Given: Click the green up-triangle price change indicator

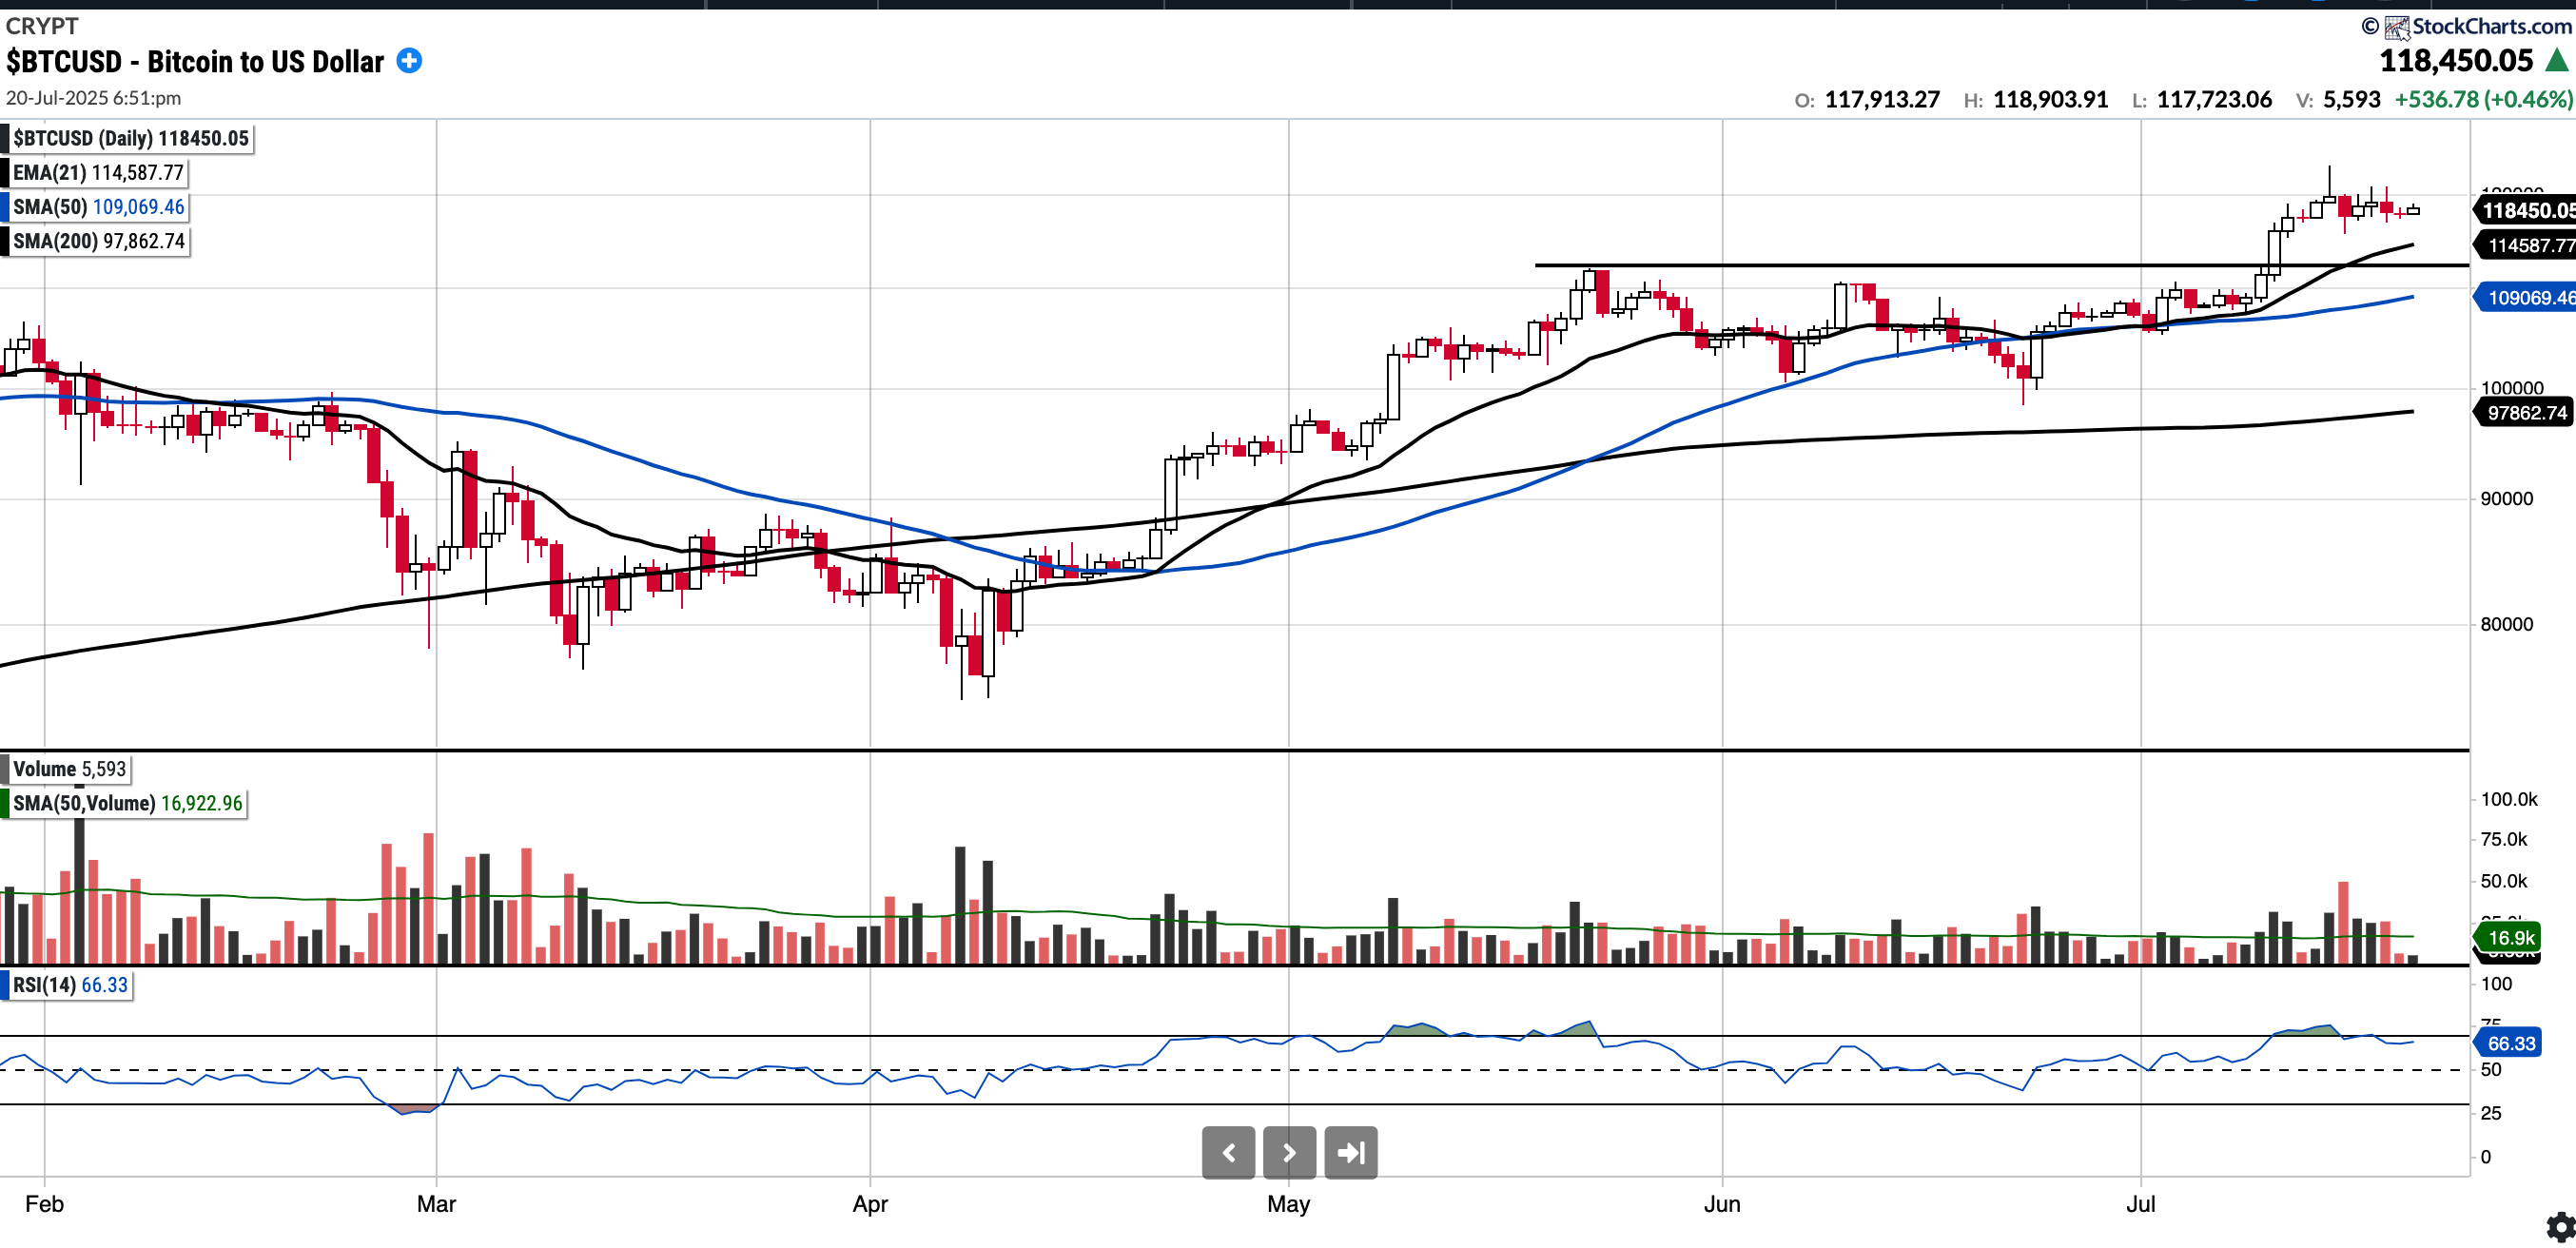Looking at the screenshot, I should point(2555,61).
